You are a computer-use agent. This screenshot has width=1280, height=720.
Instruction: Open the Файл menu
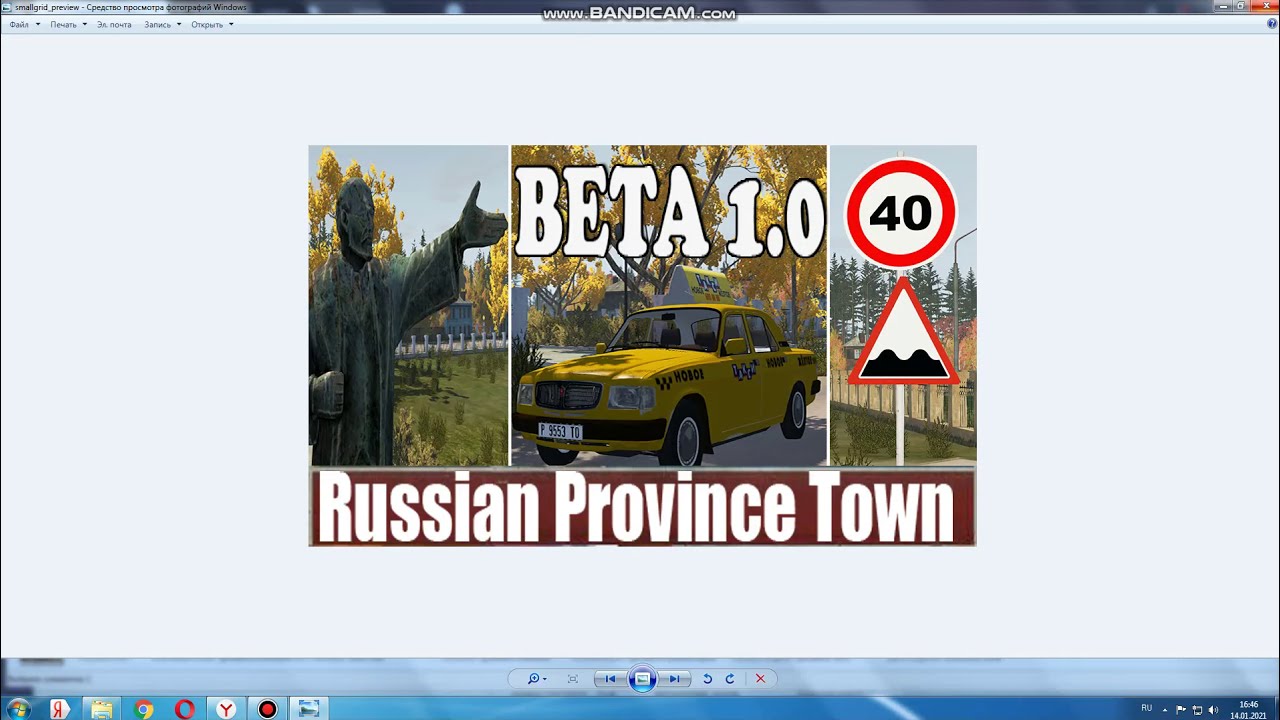pos(24,24)
